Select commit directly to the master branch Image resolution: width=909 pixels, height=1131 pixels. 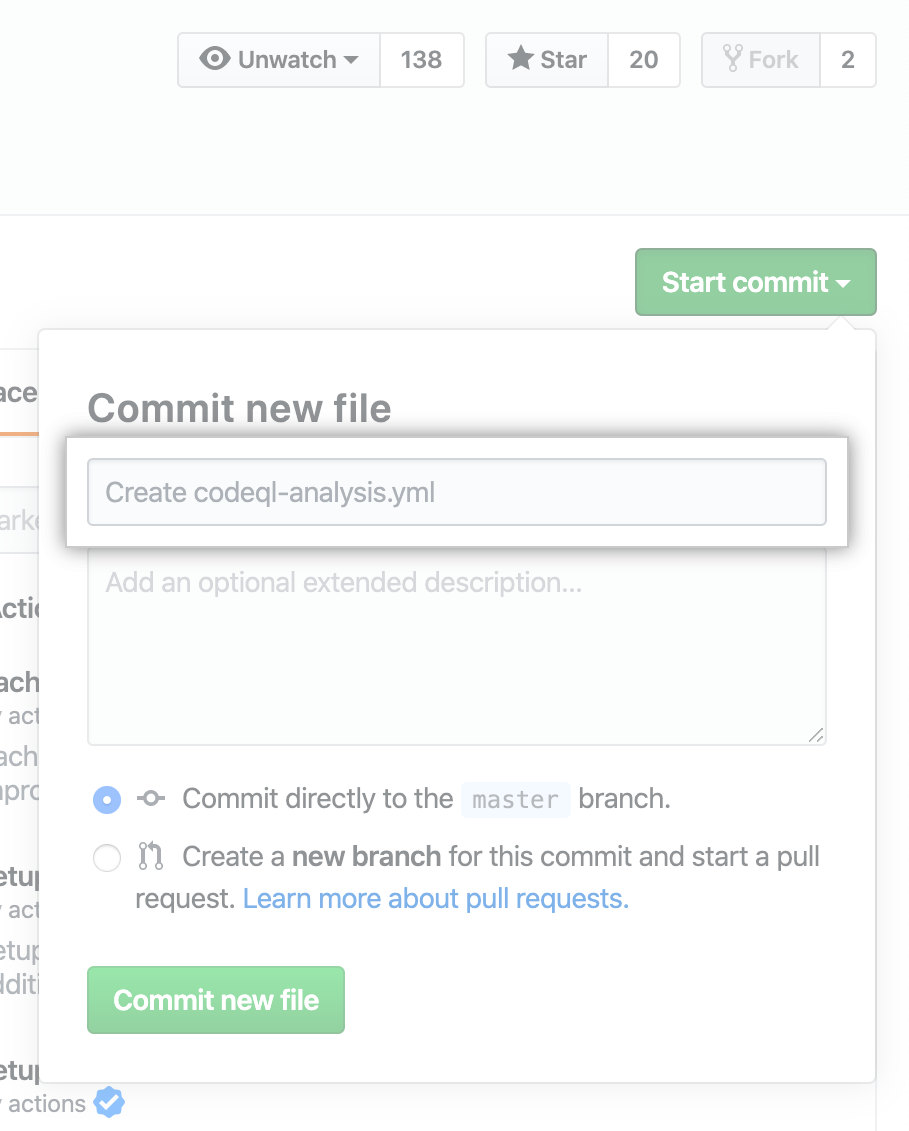point(106,800)
